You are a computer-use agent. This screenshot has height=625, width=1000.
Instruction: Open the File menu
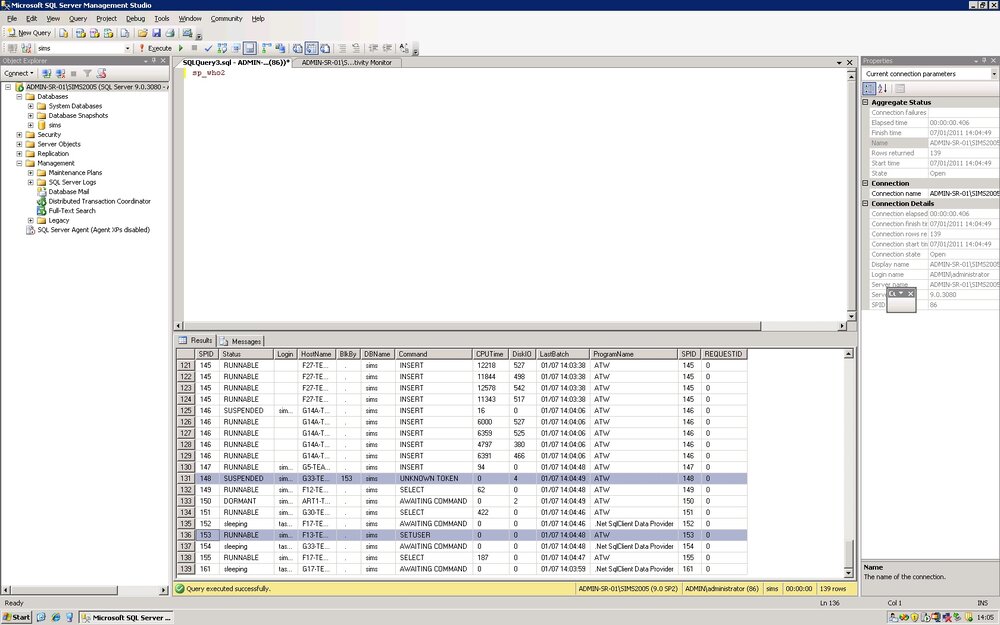click(x=11, y=18)
